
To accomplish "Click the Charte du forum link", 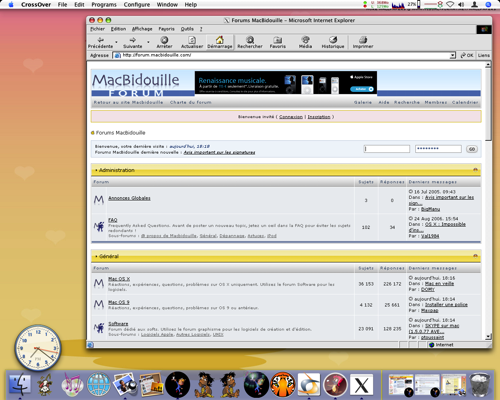I will (x=191, y=102).
